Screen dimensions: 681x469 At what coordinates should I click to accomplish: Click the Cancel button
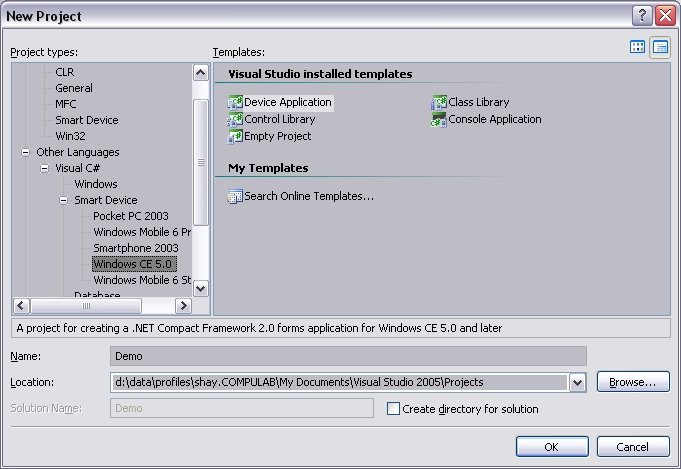click(633, 447)
